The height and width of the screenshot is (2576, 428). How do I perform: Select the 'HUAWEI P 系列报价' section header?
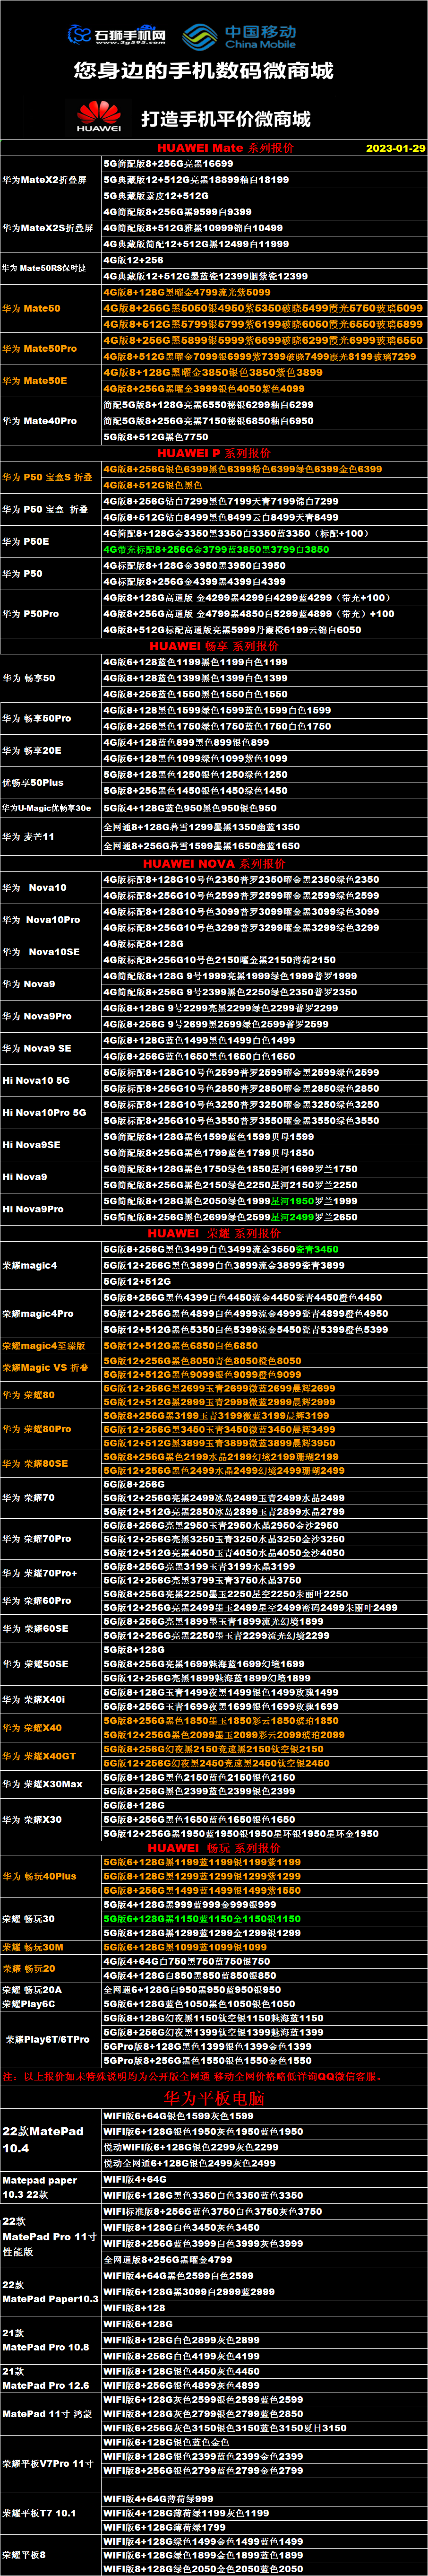pyautogui.click(x=214, y=453)
